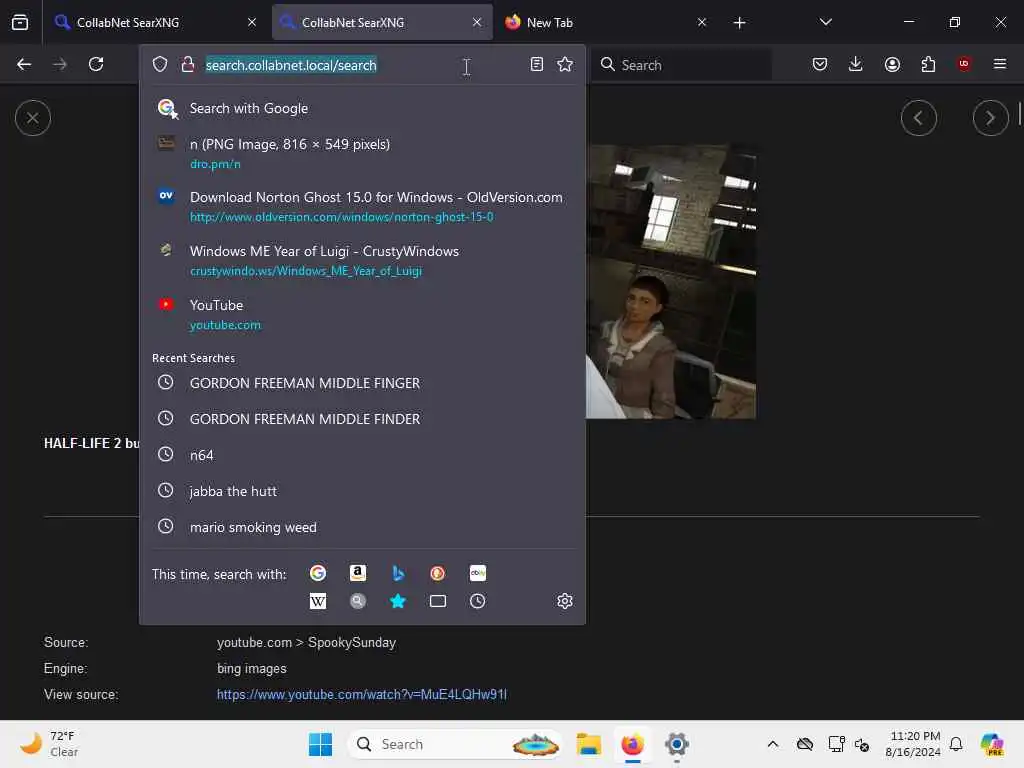1024x768 pixels.
Task: Search bookmarks using the blue star icon
Action: pyautogui.click(x=398, y=601)
